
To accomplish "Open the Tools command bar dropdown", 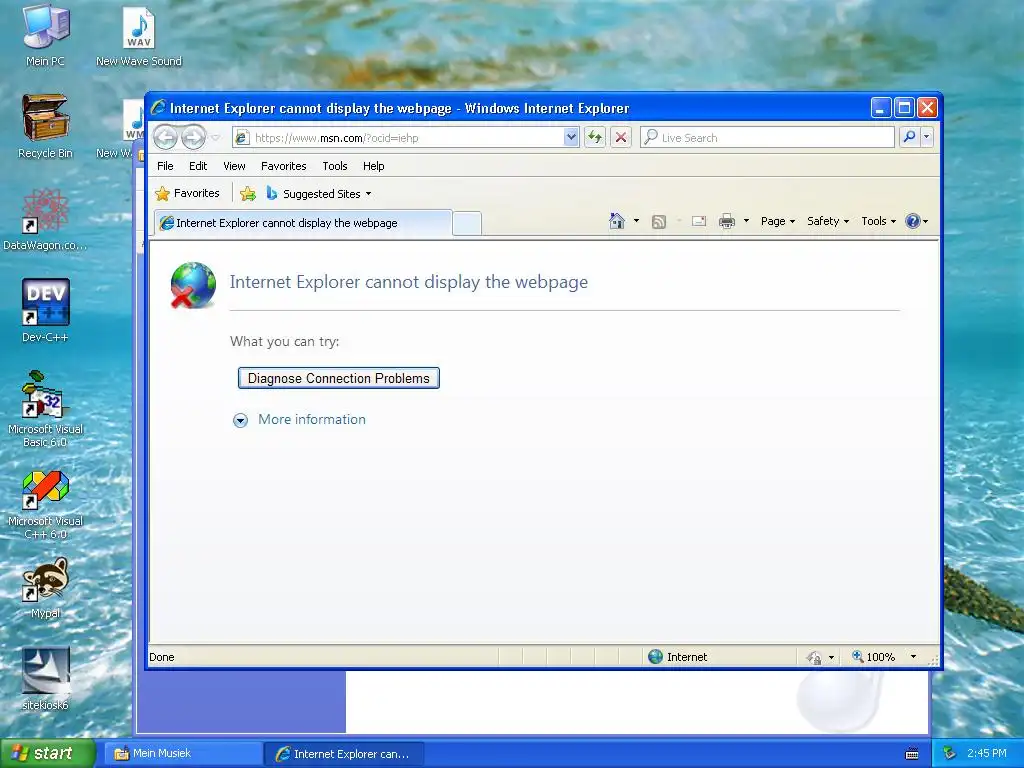I will click(878, 221).
